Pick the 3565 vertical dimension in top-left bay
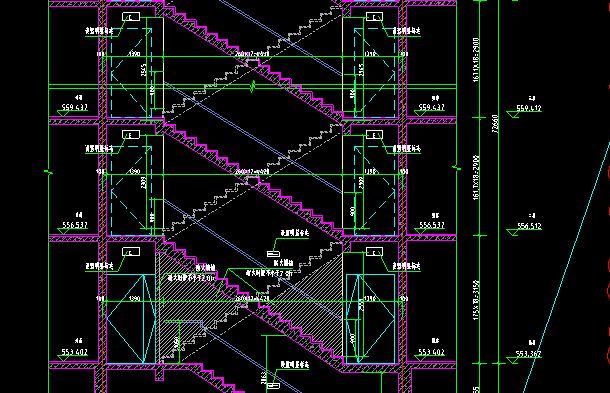Viewport: 610px width, 393px height. (x=144, y=70)
